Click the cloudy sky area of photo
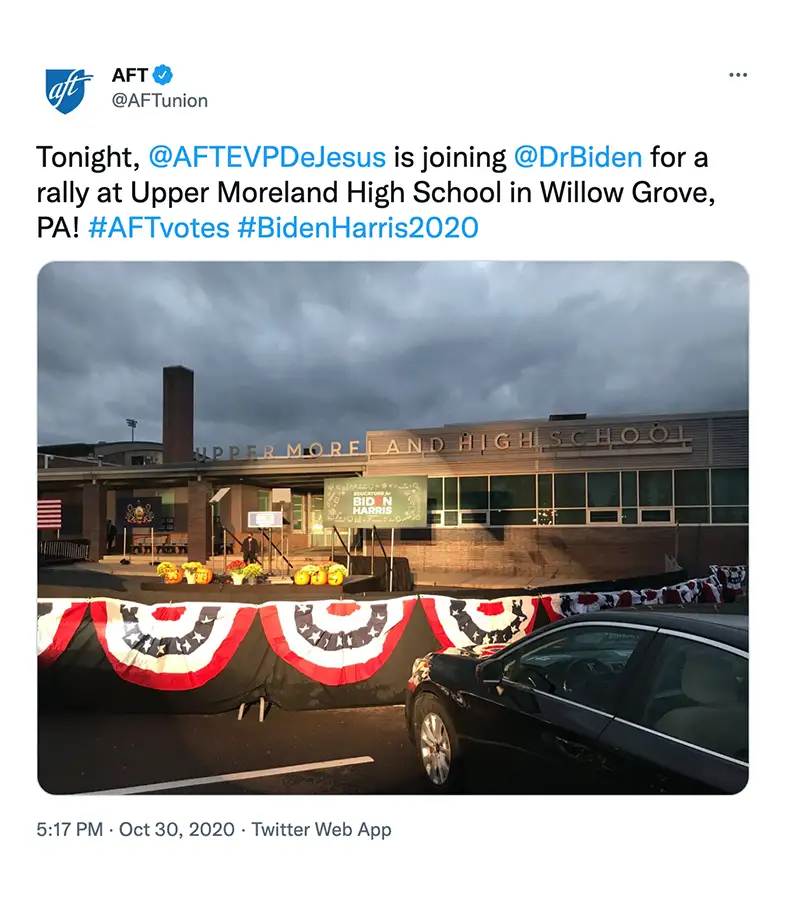Screen dimensions: 800x900 [393, 339]
